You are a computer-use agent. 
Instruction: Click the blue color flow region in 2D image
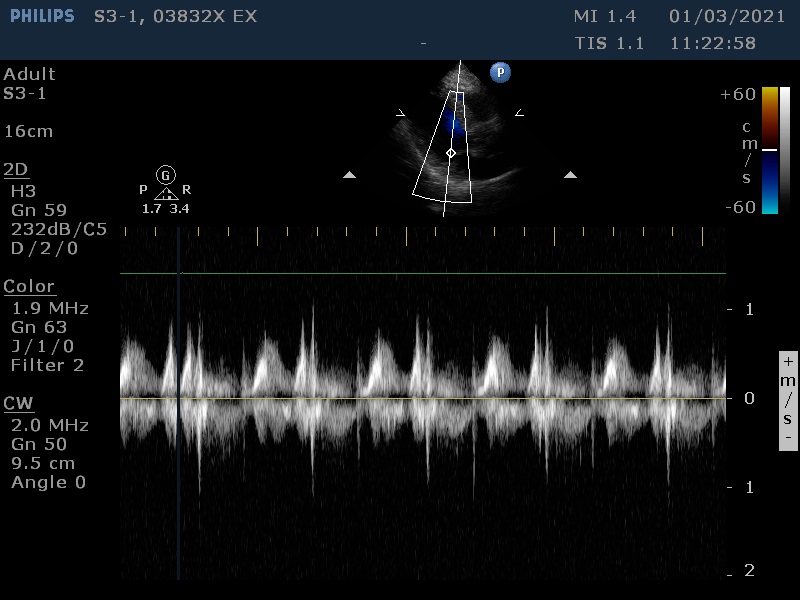[456, 123]
